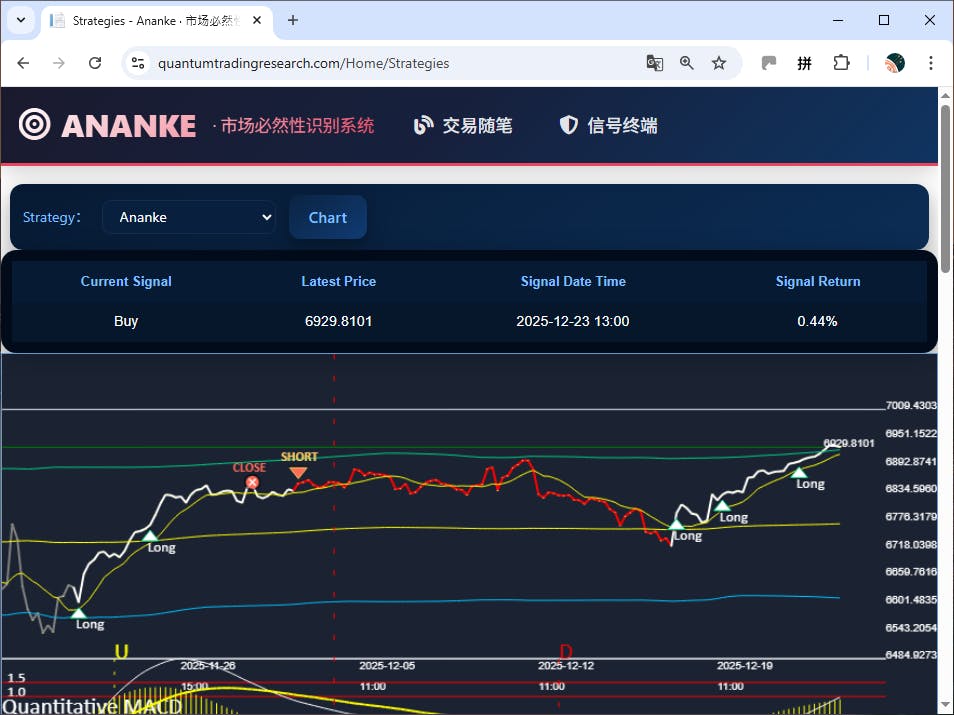Viewport: 954px width, 715px height.
Task: Click the 拼 input method extension icon
Action: [x=804, y=63]
